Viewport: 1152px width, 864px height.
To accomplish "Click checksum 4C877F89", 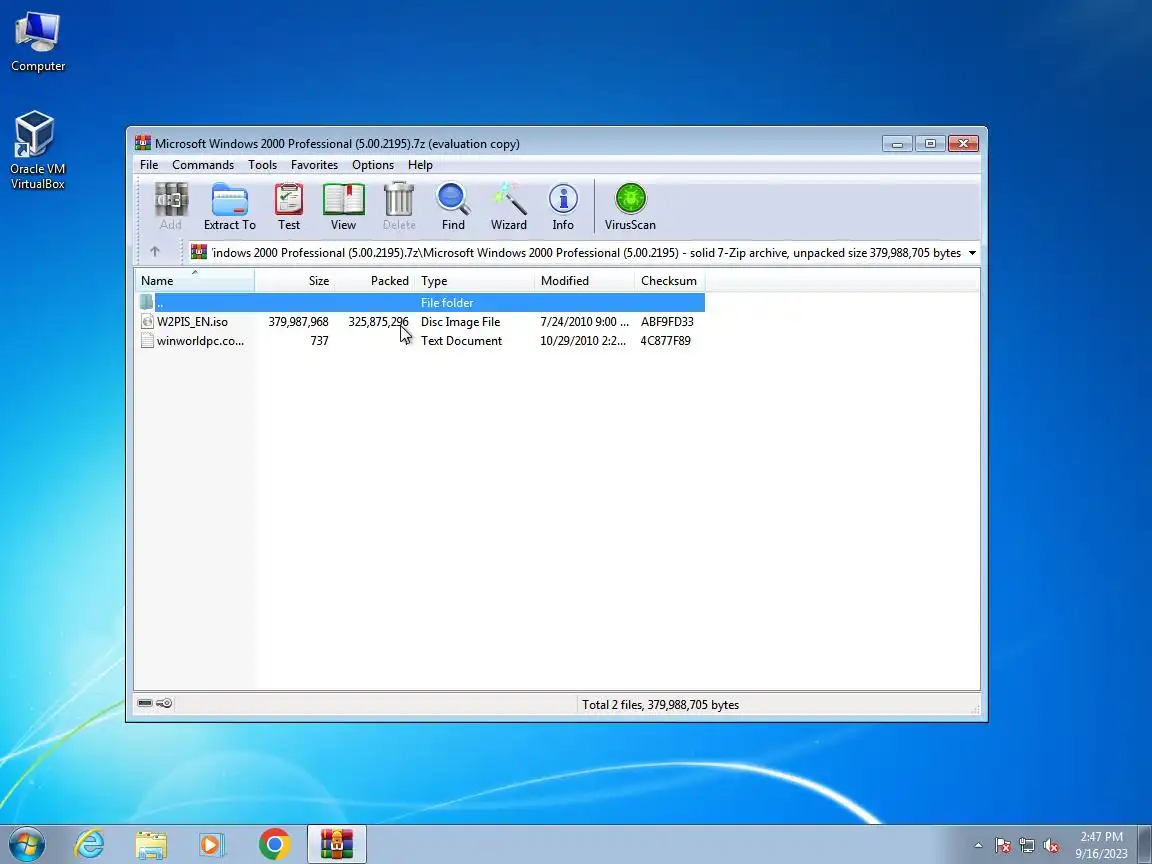I will pyautogui.click(x=666, y=341).
